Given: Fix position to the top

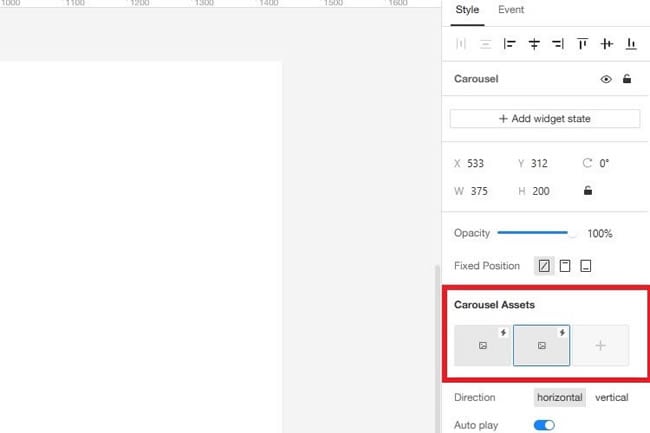Looking at the screenshot, I should (x=565, y=266).
